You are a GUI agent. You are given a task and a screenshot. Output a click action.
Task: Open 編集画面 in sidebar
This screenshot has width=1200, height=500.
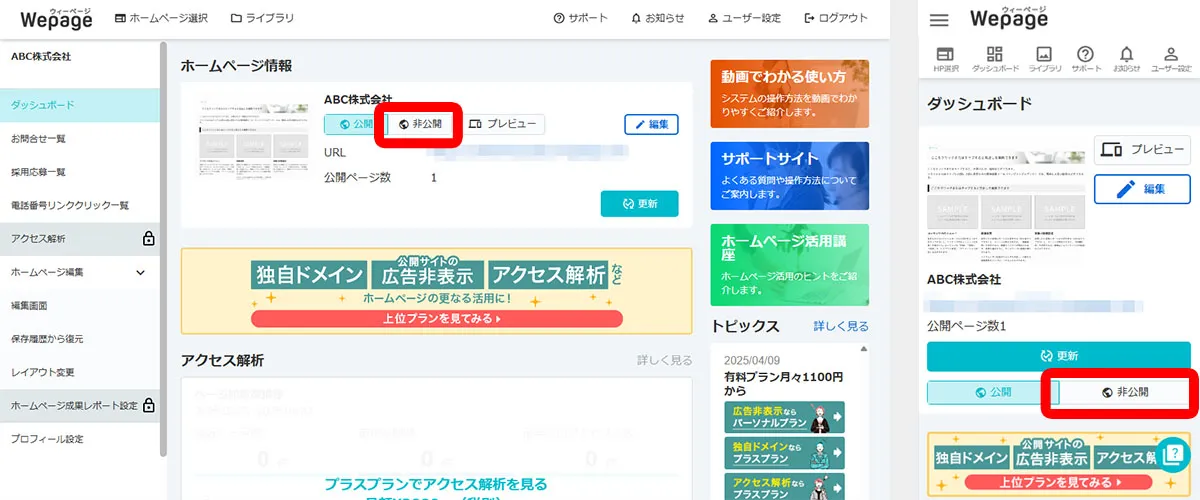[79, 305]
